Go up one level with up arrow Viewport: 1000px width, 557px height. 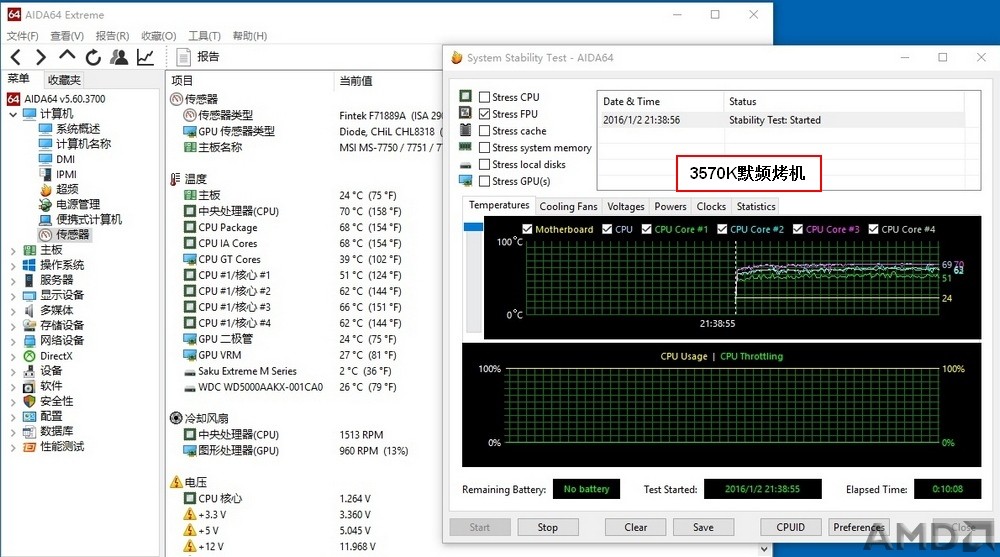(67, 56)
